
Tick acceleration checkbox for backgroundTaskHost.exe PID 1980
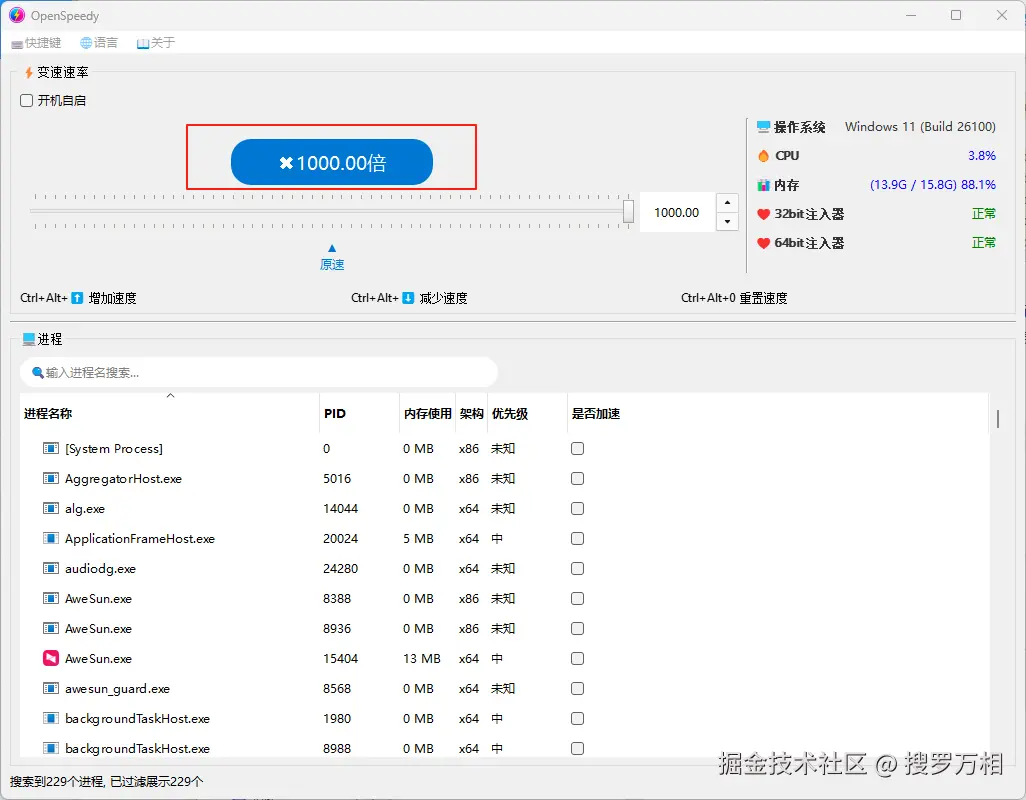[577, 719]
